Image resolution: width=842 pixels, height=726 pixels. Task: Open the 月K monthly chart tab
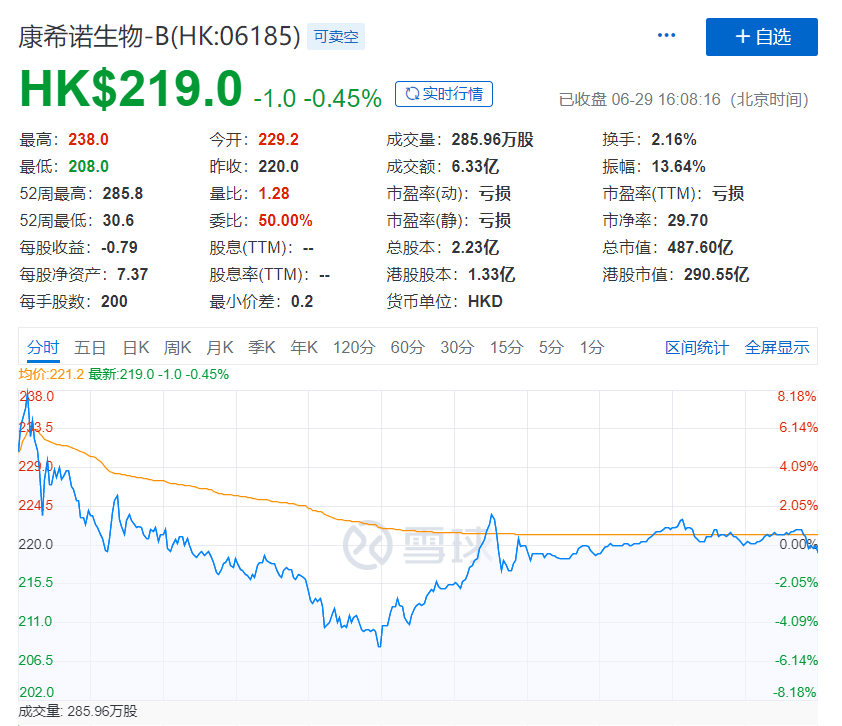pos(219,348)
